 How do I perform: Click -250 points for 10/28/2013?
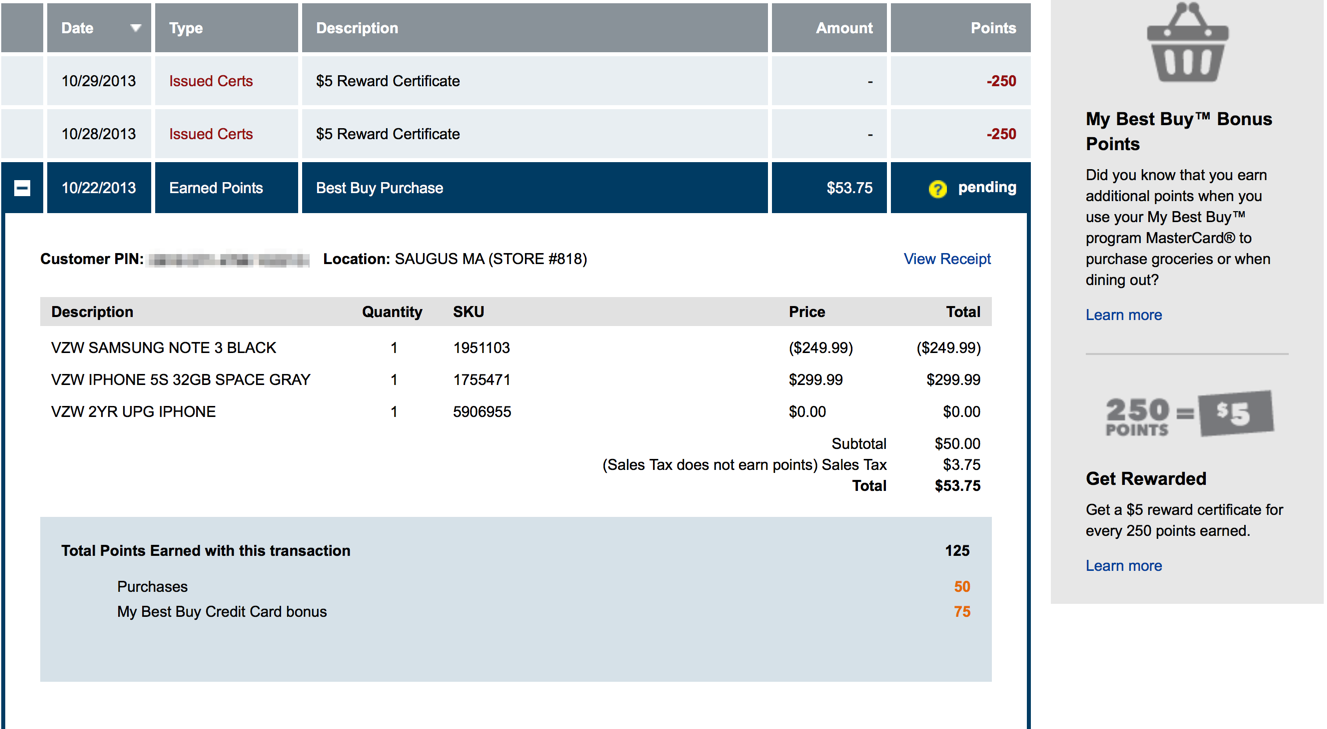pos(1001,134)
